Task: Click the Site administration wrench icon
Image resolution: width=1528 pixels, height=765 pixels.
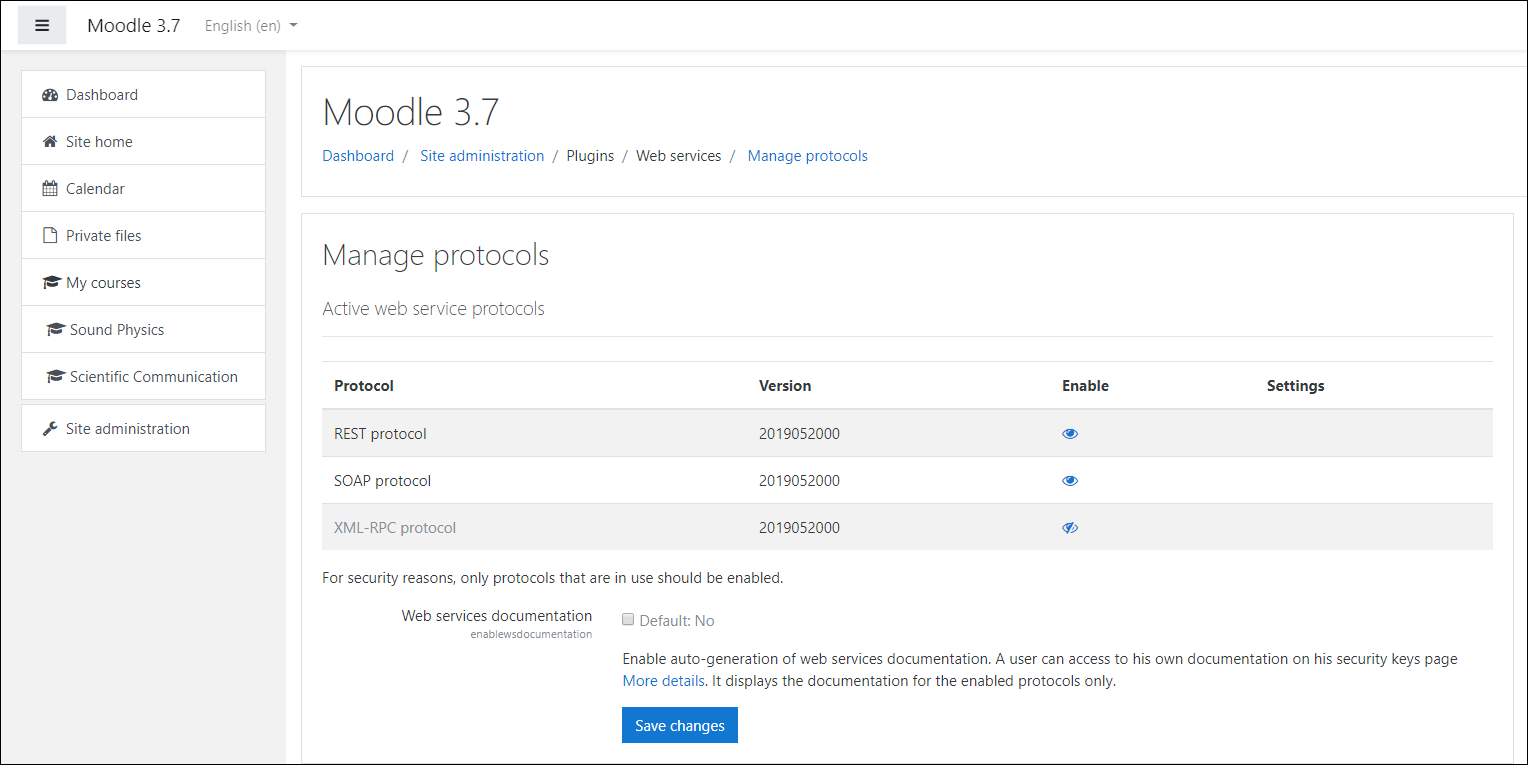Action: (50, 429)
